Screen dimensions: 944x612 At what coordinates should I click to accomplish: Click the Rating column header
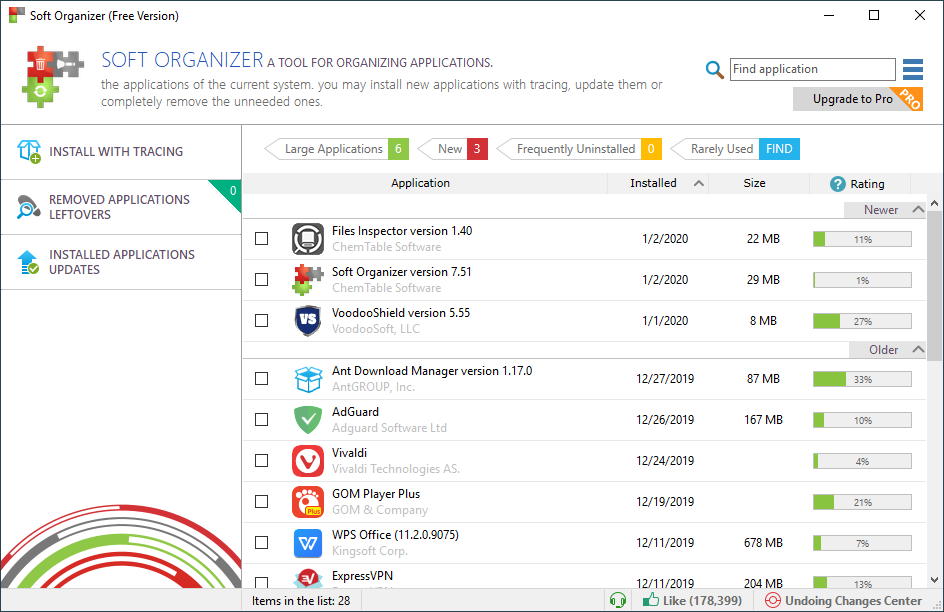(x=860, y=184)
